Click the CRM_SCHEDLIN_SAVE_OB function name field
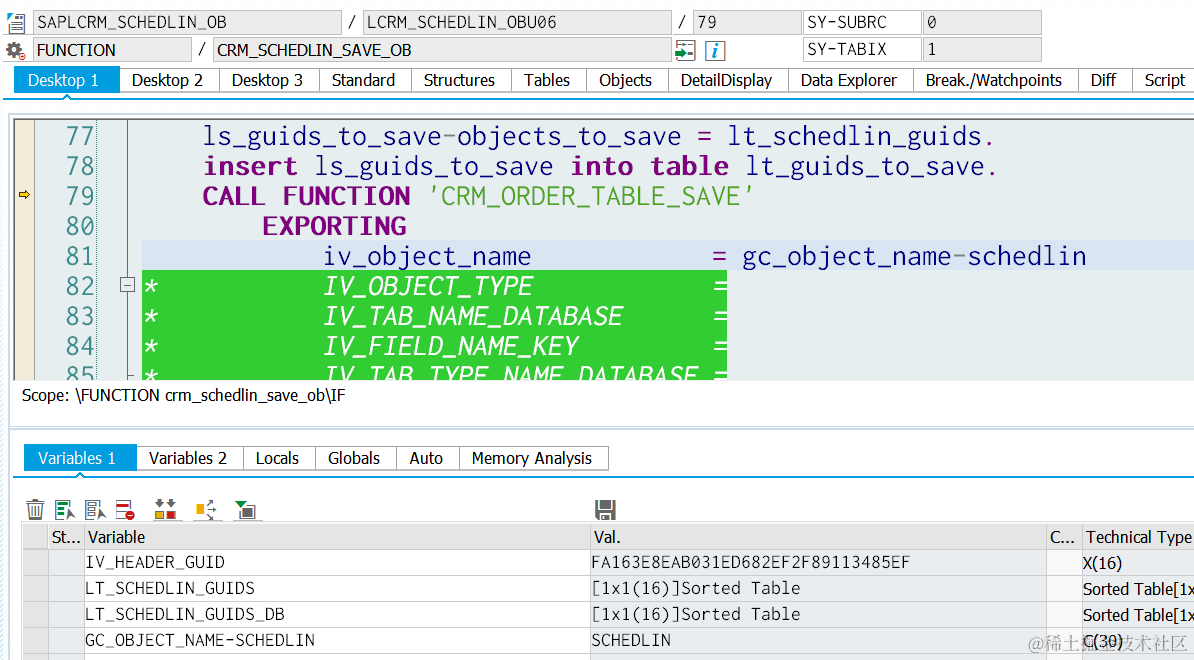 (442, 50)
